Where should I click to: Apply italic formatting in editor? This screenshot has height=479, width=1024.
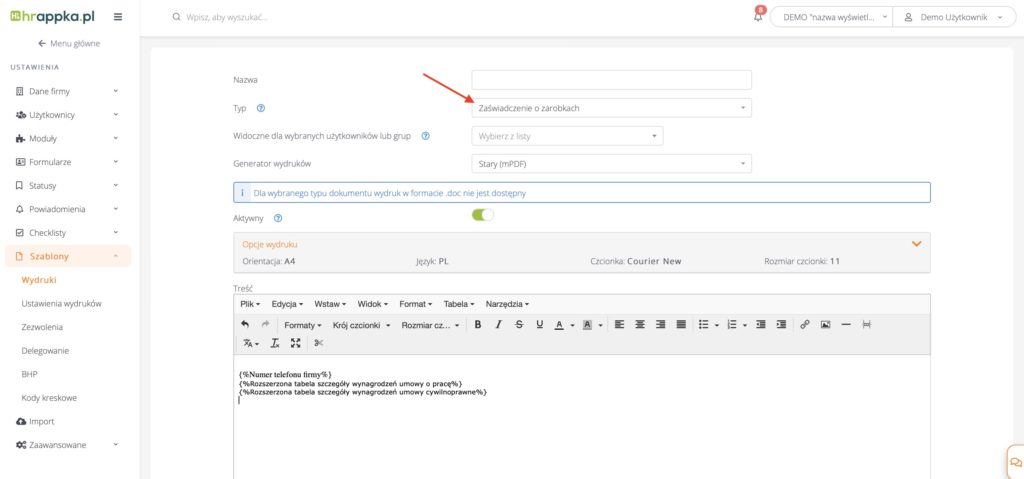click(x=498, y=325)
